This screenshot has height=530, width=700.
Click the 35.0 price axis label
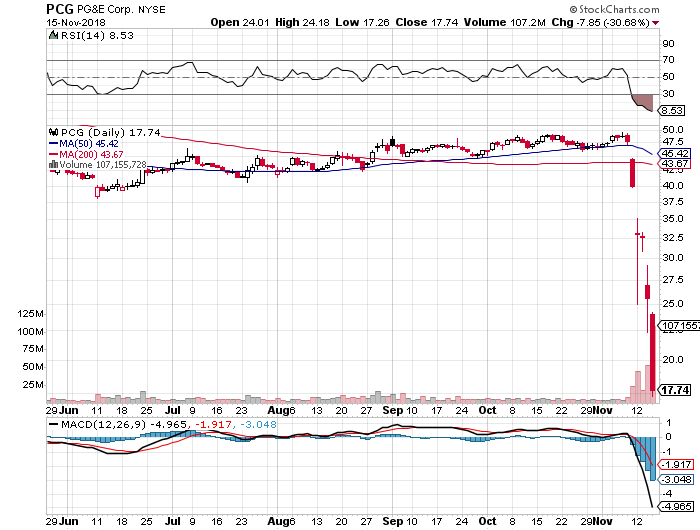pyautogui.click(x=673, y=219)
